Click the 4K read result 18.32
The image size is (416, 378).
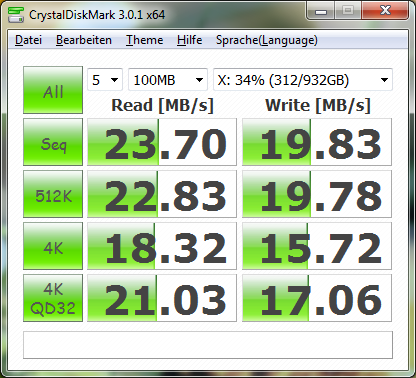coord(162,246)
